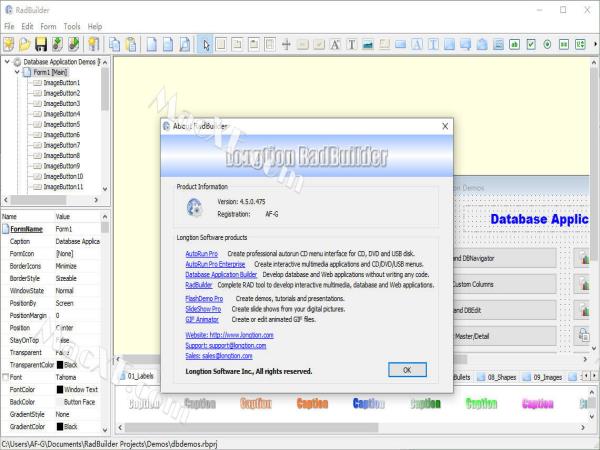Open the FlashDemo Pro link
Viewport: 600px width, 450px height.
click(204, 298)
